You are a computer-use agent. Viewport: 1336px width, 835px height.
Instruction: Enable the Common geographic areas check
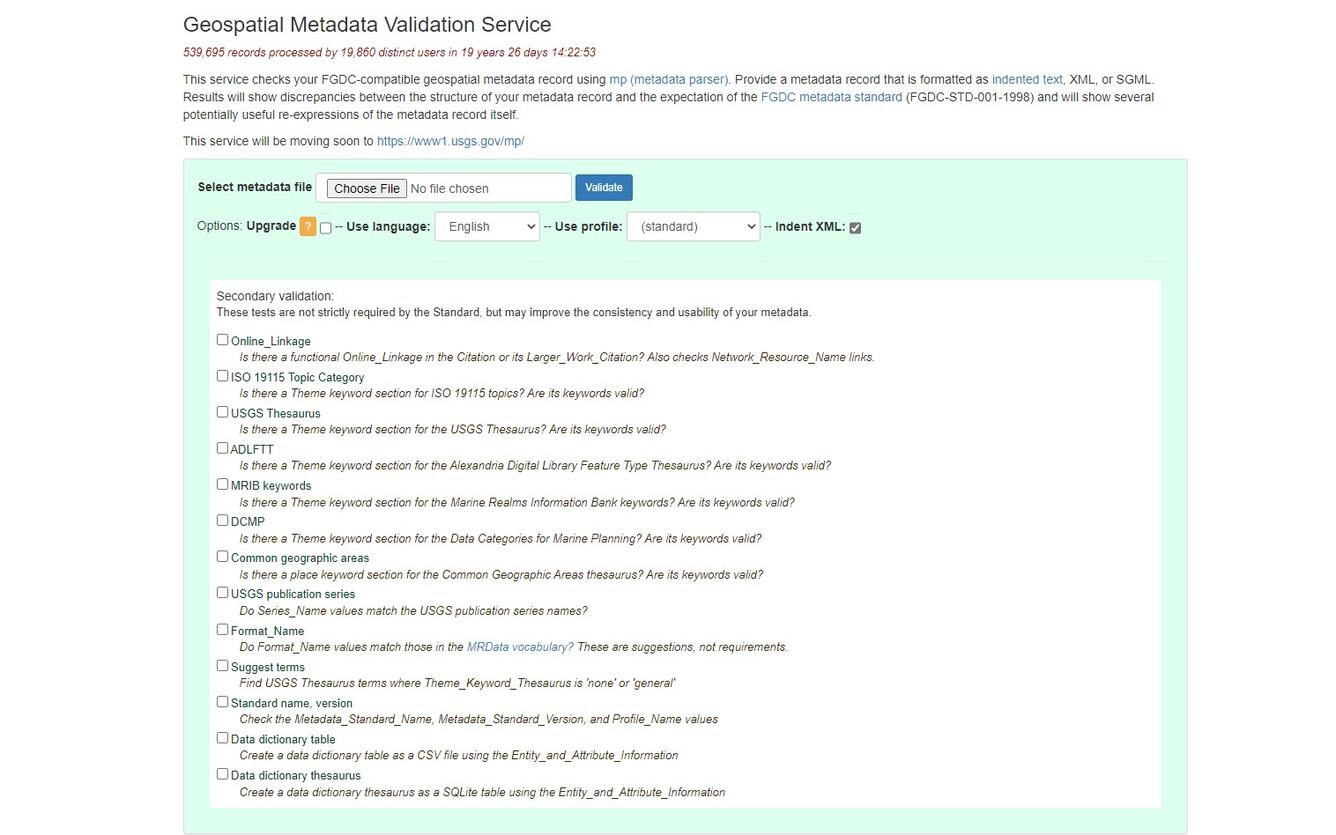tap(222, 555)
